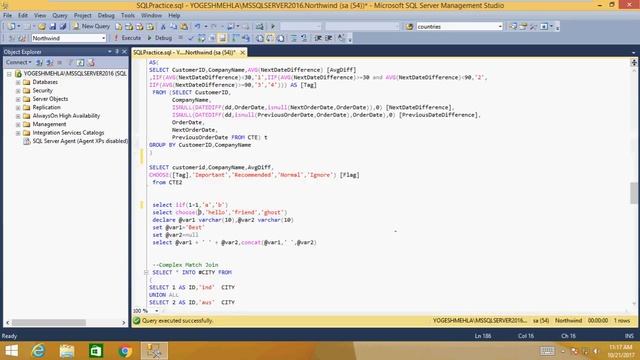Open Google Chrome from the taskbar
Screen dimensions: 640x360
(x=125, y=351)
